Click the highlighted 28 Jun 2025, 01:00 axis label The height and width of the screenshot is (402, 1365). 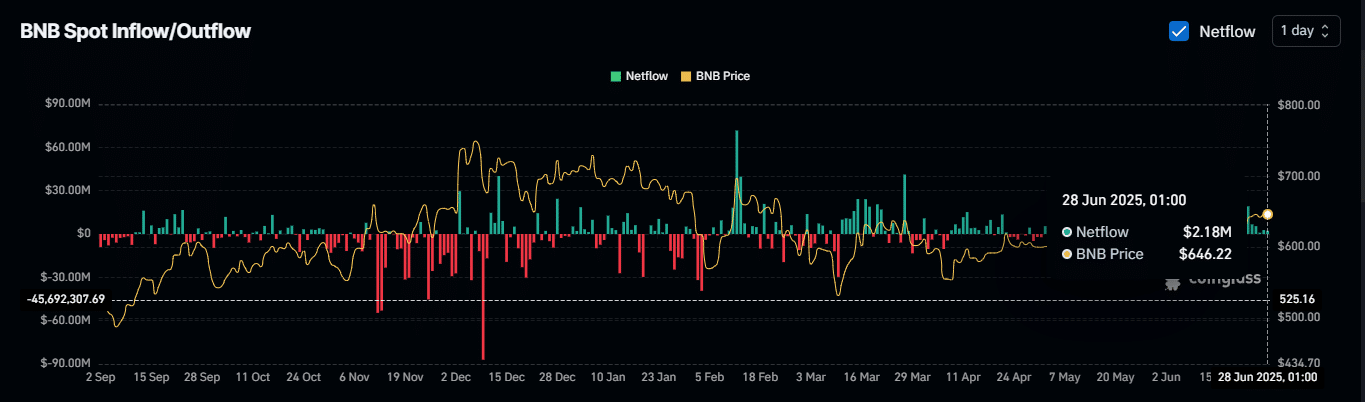pos(1267,378)
